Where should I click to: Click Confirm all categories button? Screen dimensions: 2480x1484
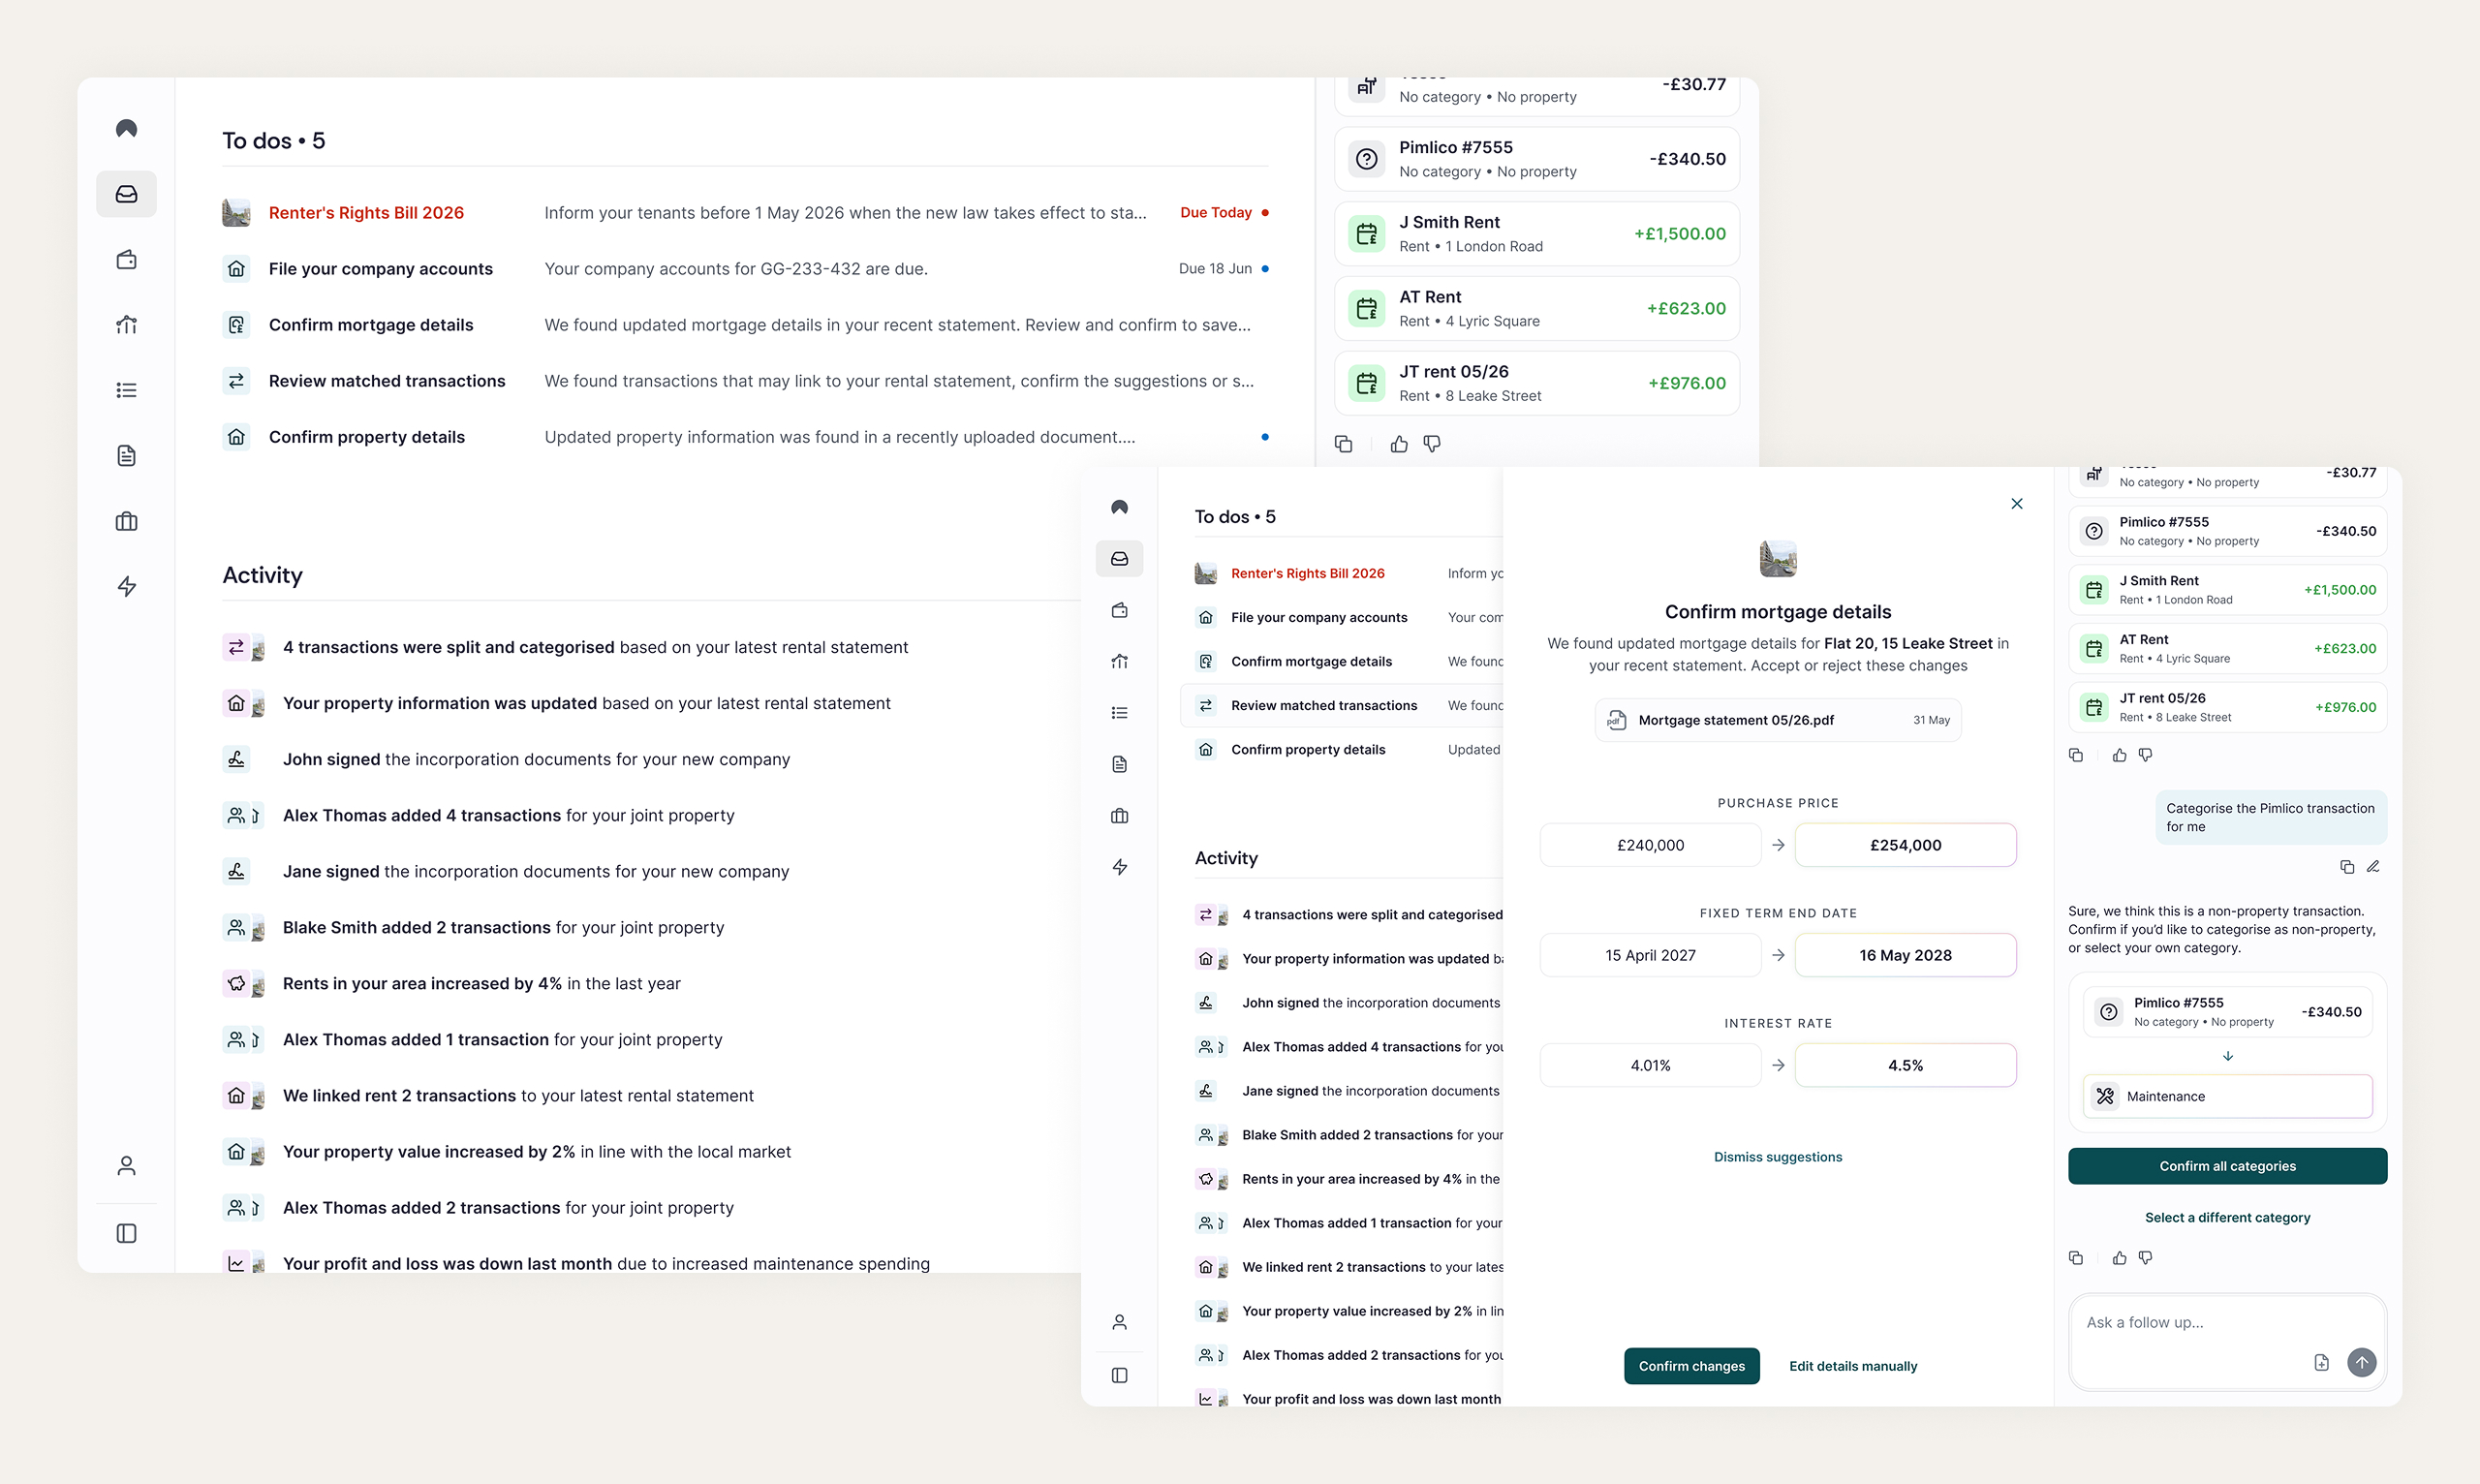pos(2227,1166)
